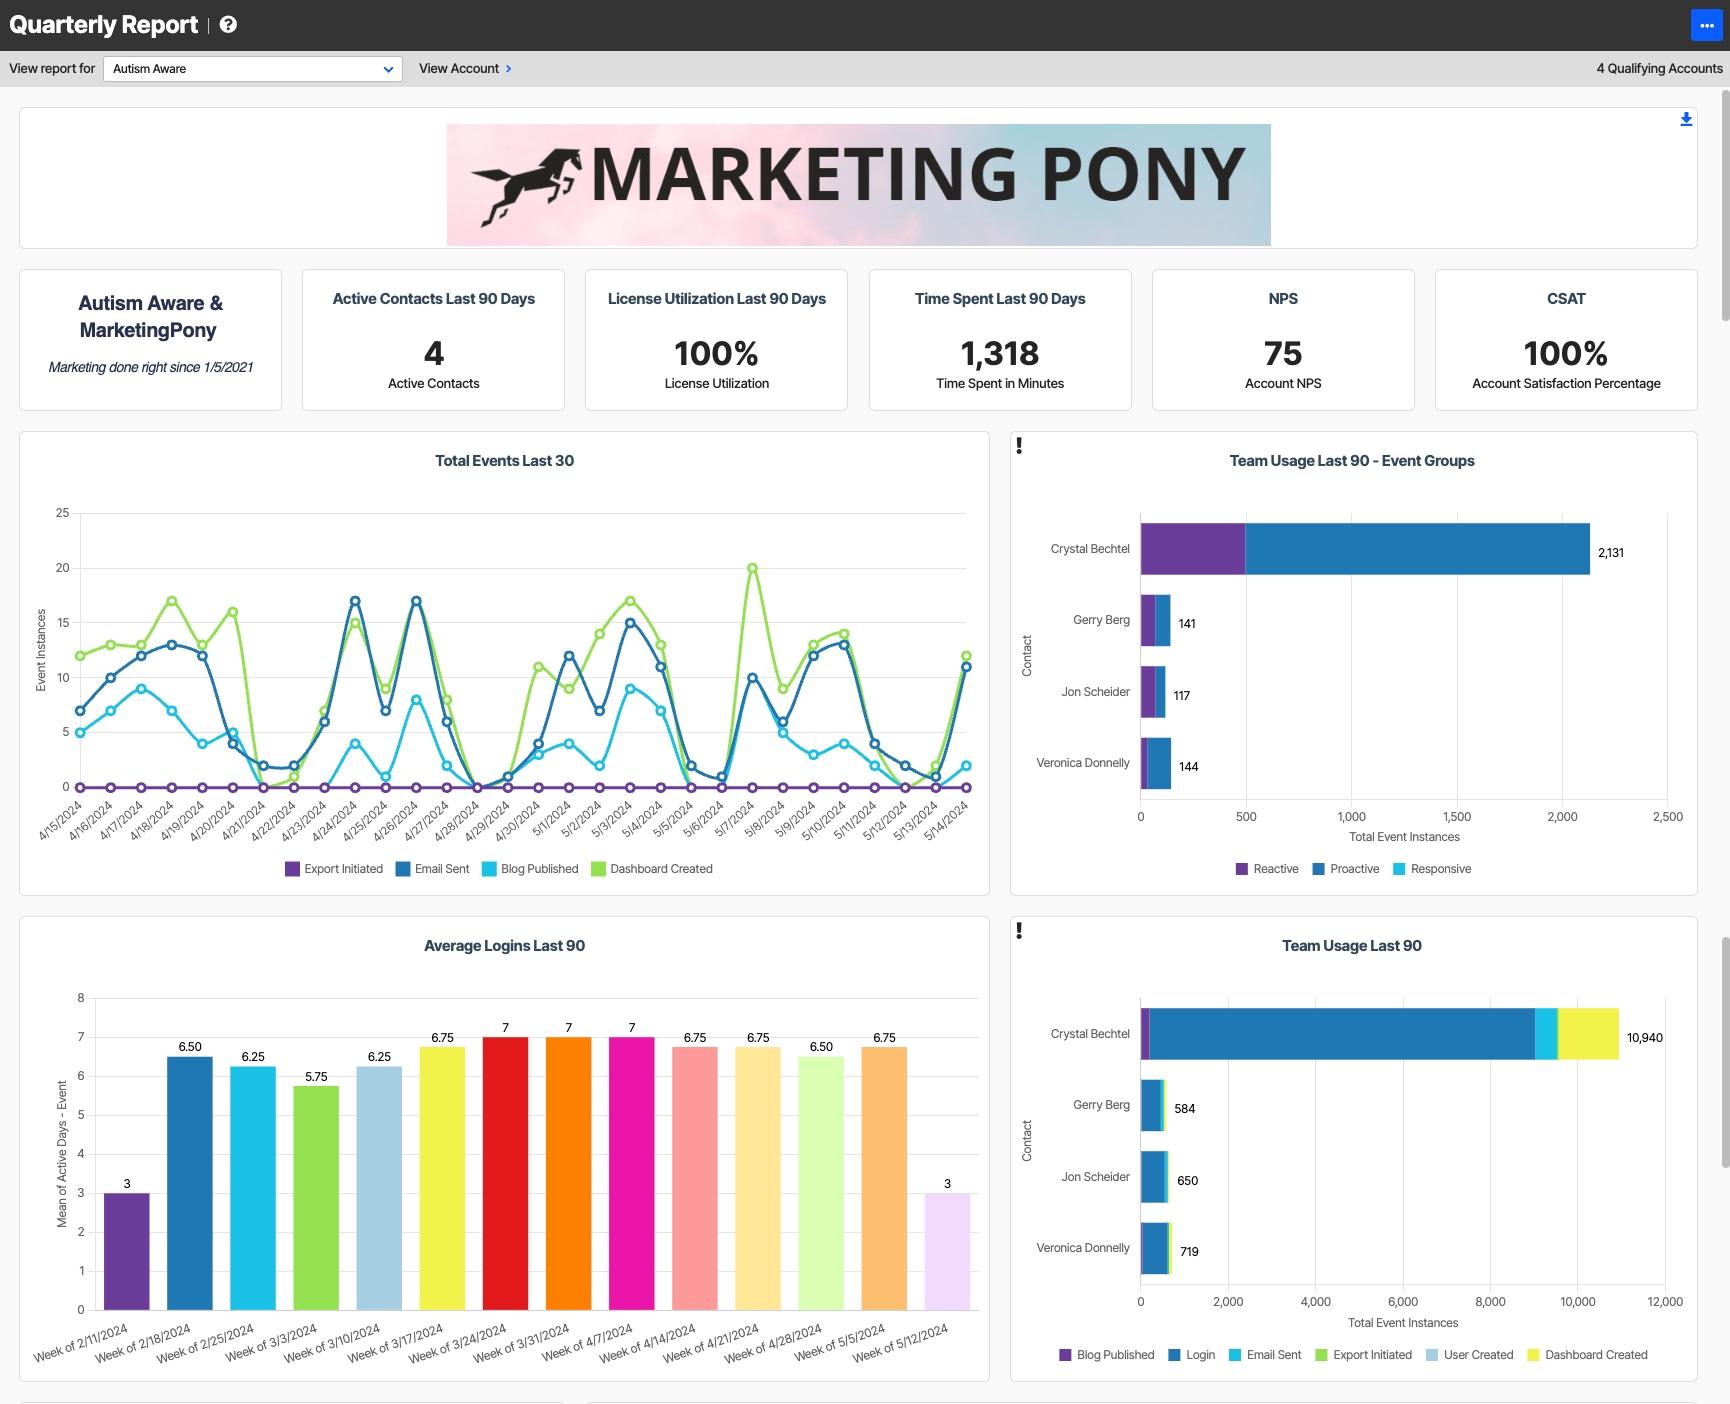Open the Autism Aware account dropdown
The image size is (1730, 1404).
[253, 69]
